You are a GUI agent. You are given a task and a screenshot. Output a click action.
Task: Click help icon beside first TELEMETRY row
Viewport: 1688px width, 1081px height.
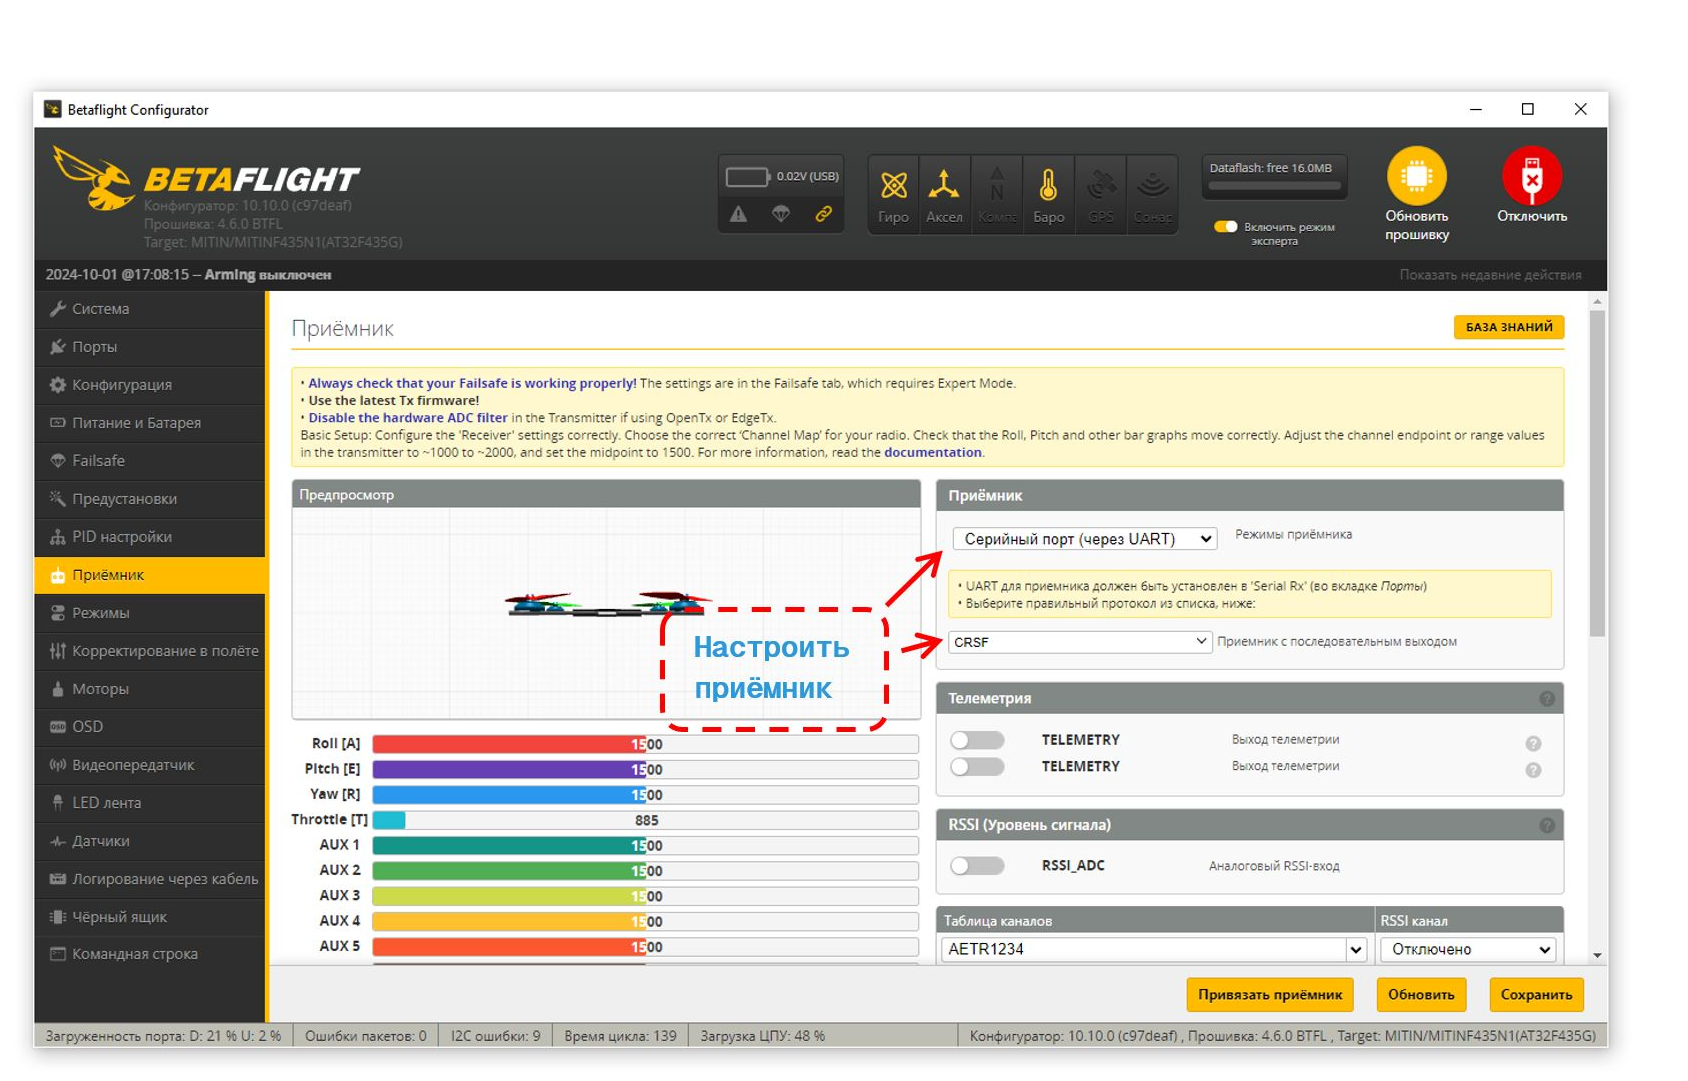[x=1533, y=743]
